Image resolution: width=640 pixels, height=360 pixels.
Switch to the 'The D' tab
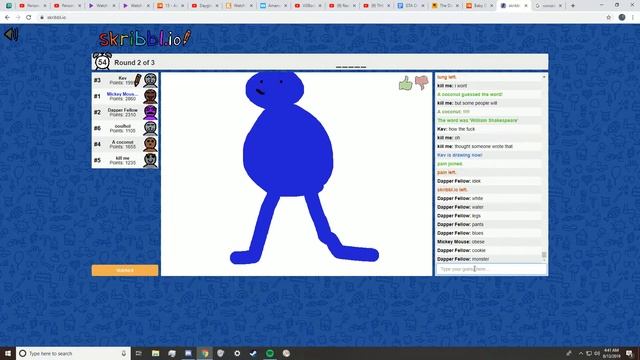tap(446, 6)
